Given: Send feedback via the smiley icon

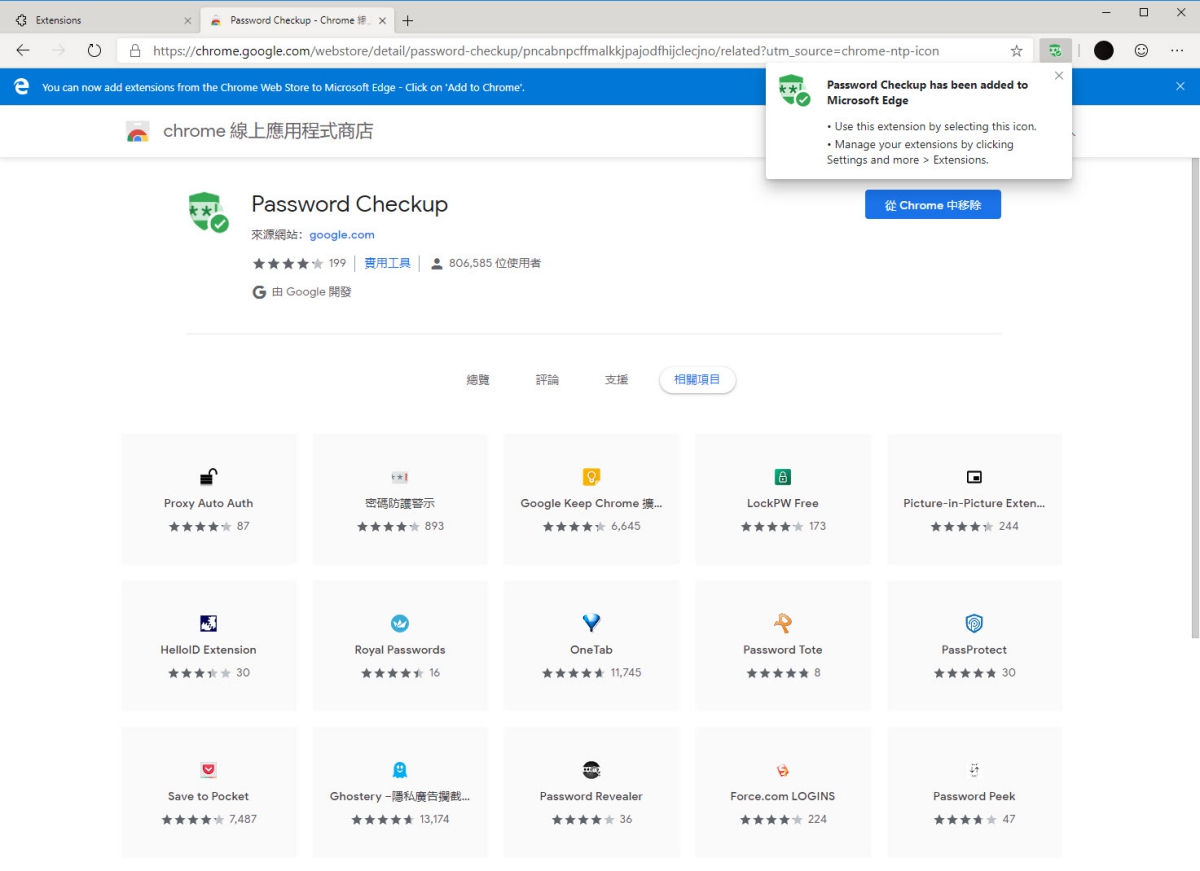Looking at the screenshot, I should (1141, 50).
